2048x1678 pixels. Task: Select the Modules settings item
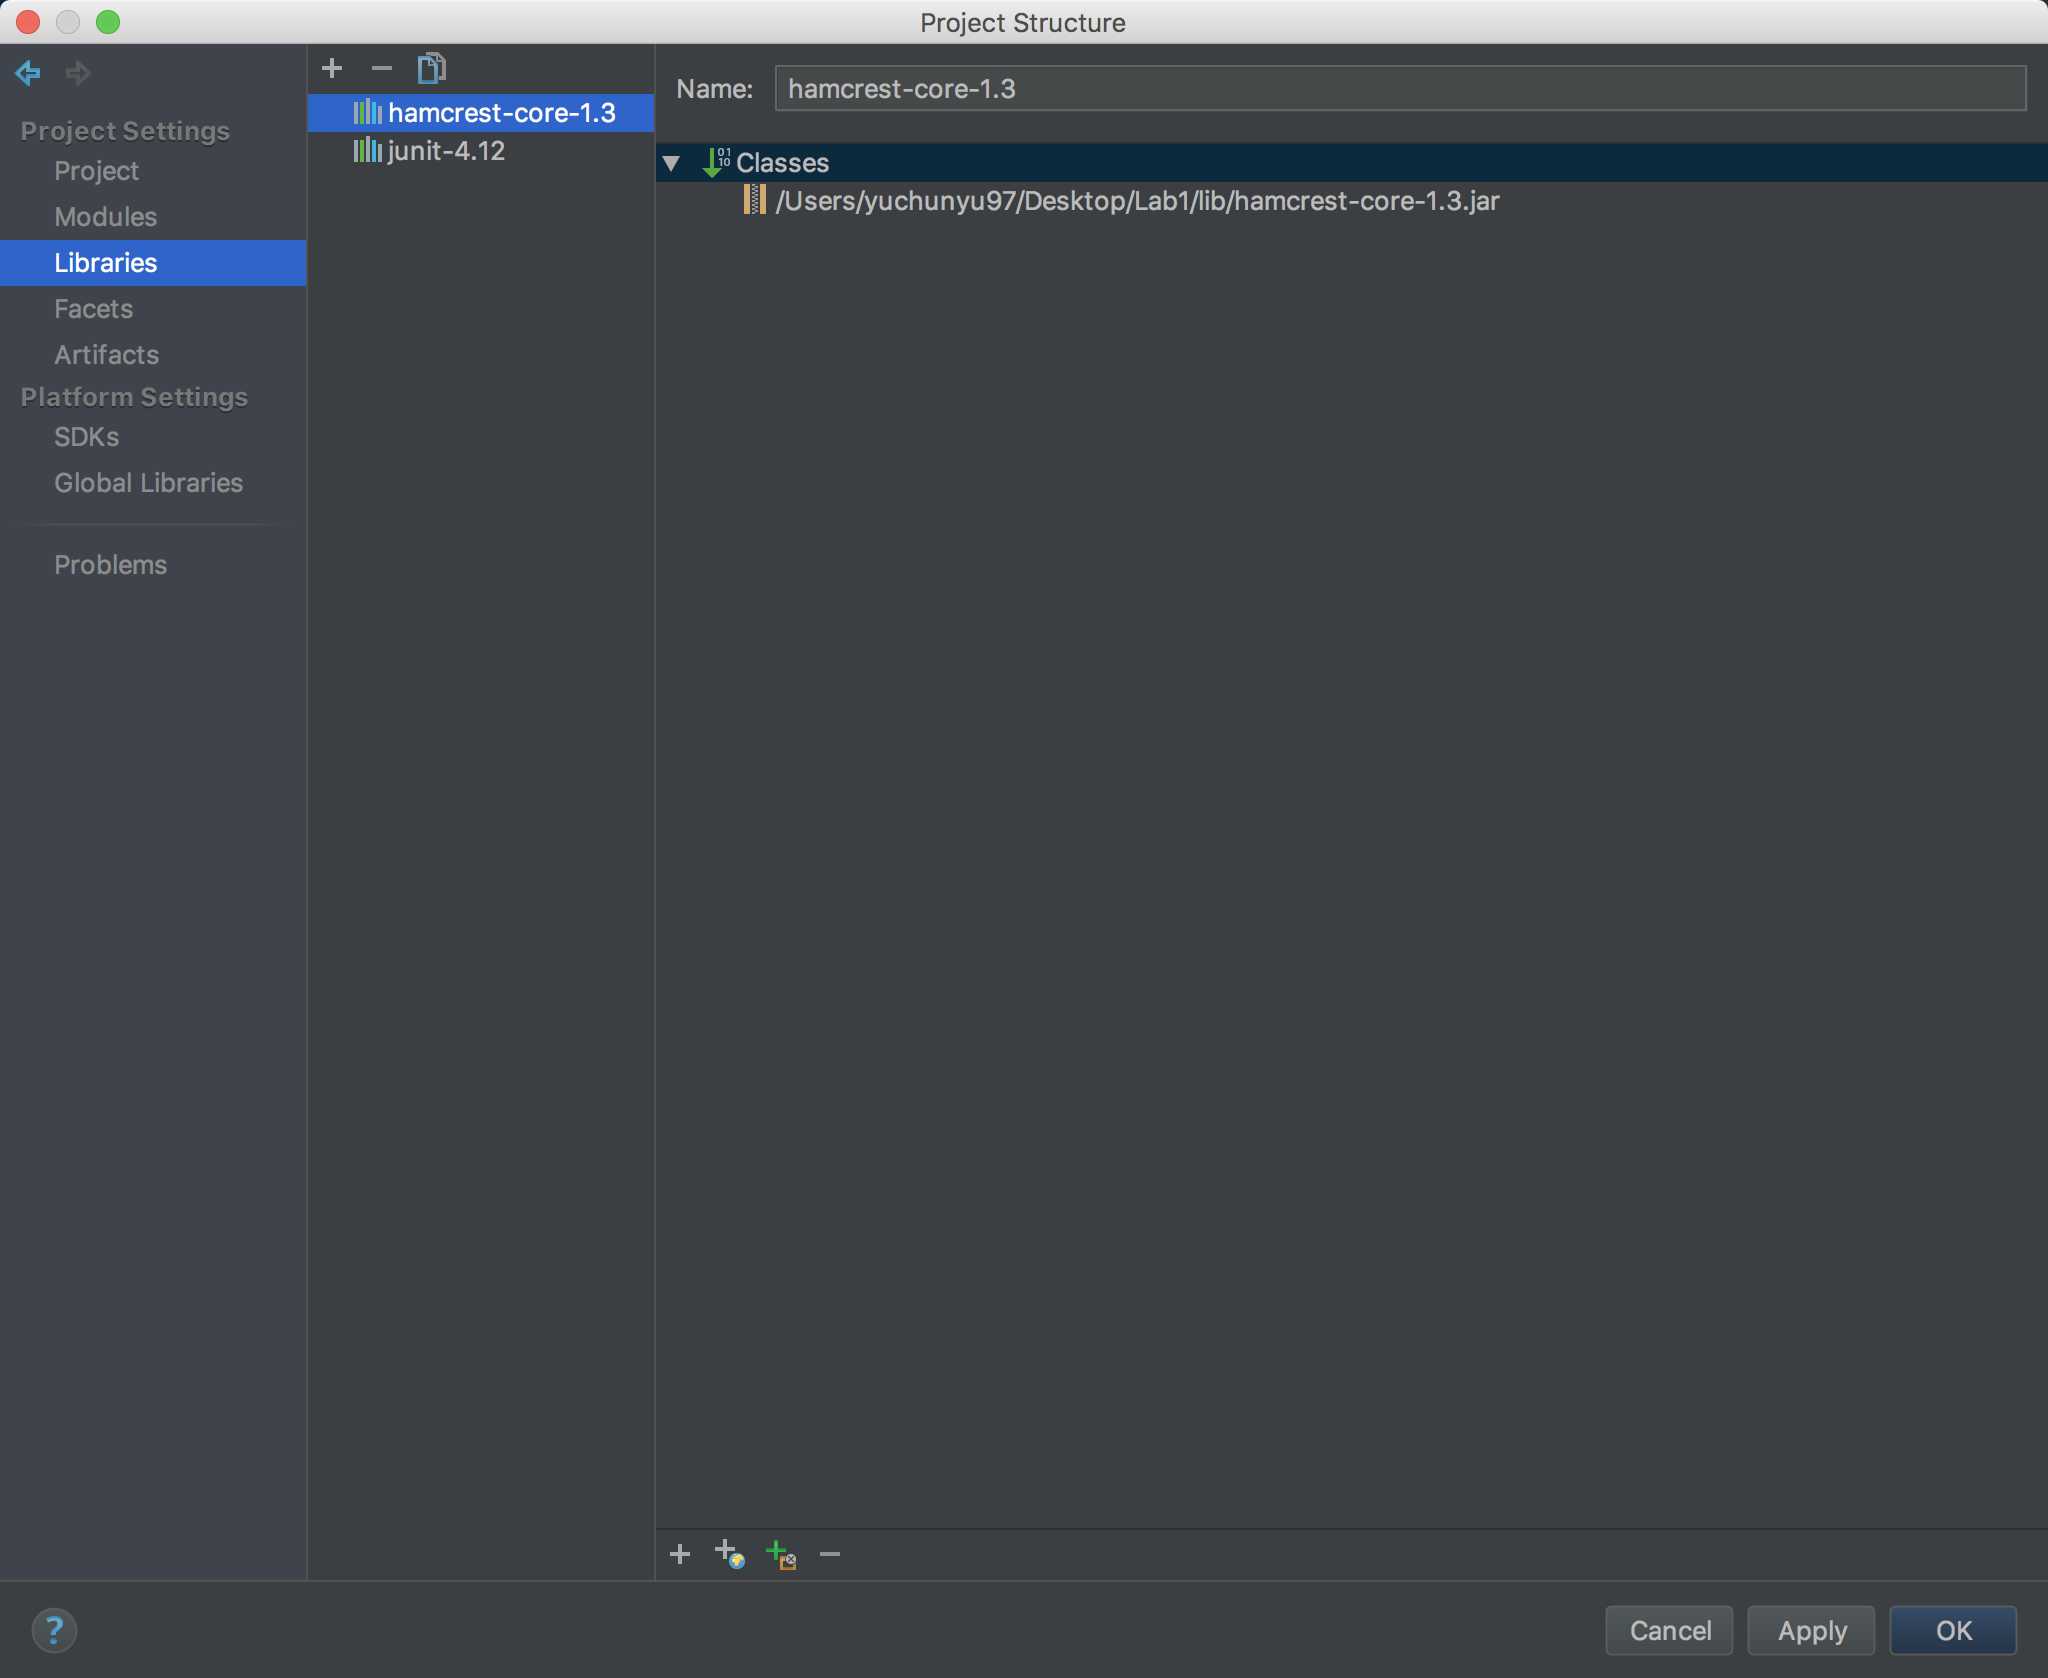click(105, 216)
